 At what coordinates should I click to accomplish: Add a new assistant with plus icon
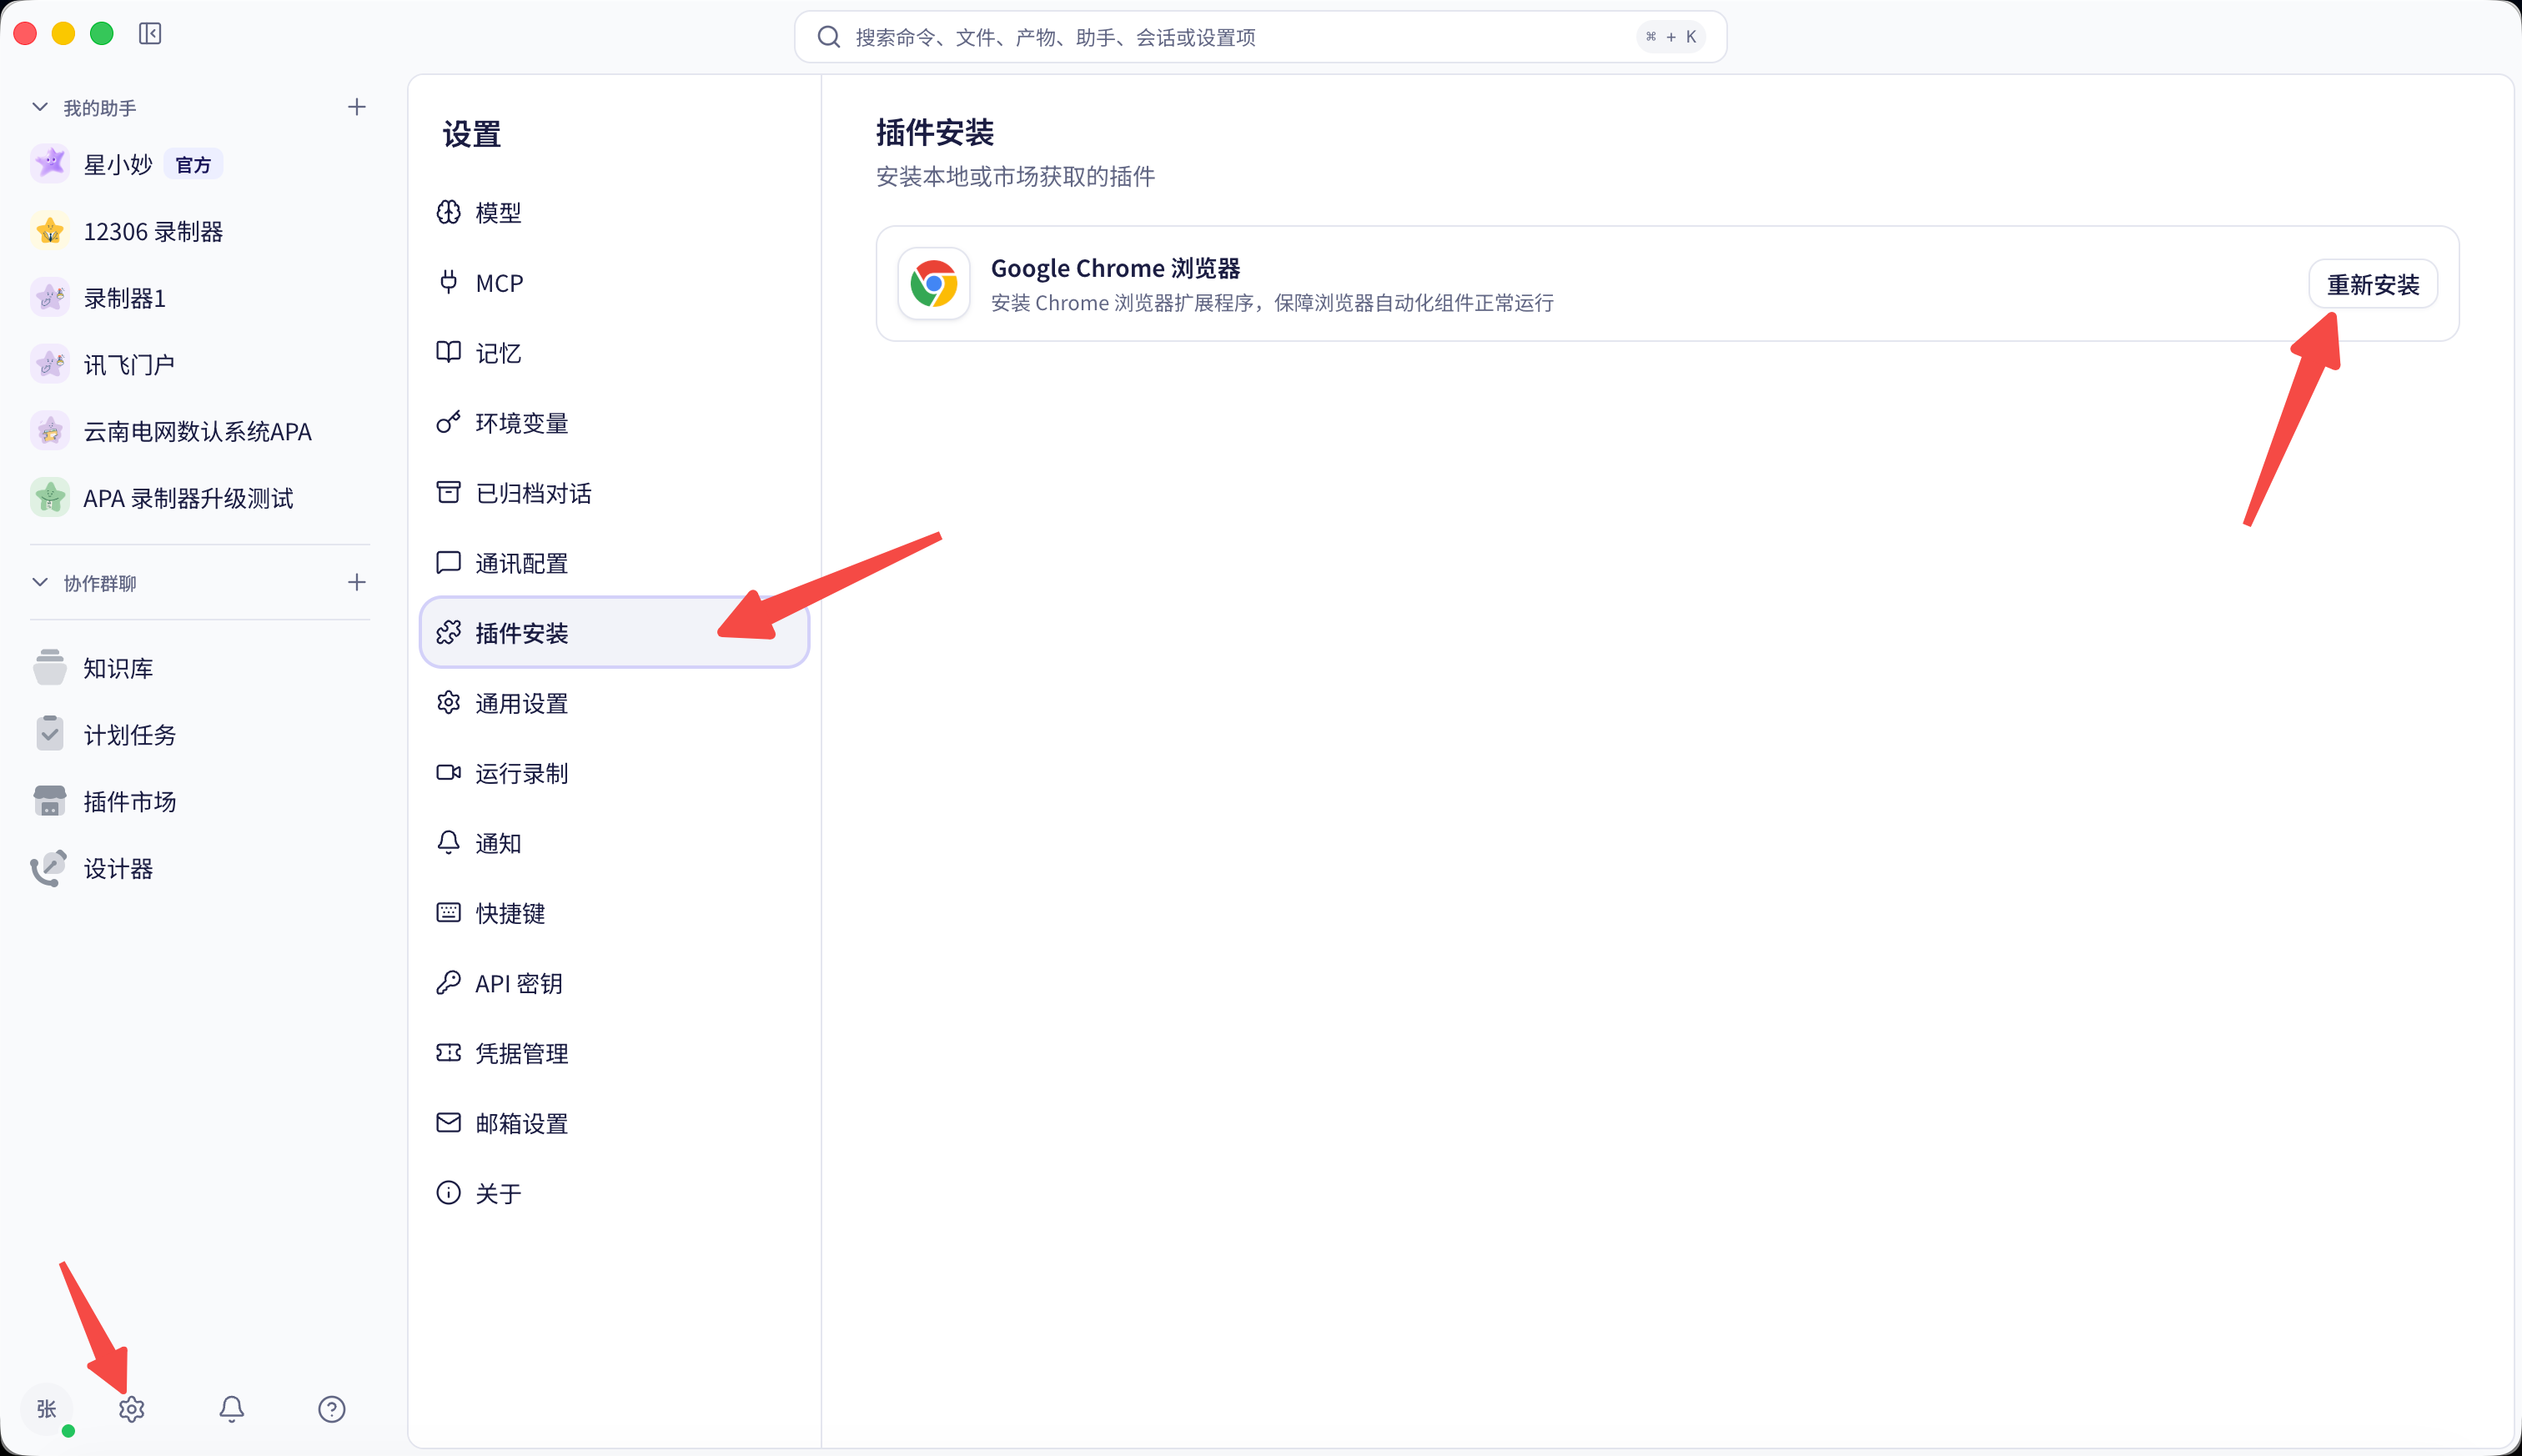356,107
